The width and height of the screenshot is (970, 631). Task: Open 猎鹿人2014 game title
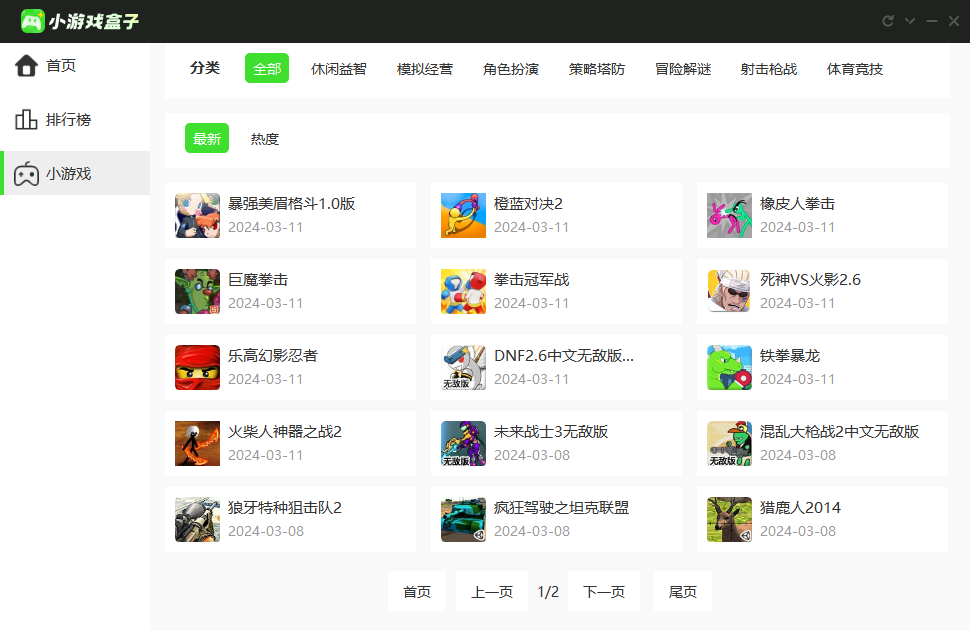click(x=800, y=508)
